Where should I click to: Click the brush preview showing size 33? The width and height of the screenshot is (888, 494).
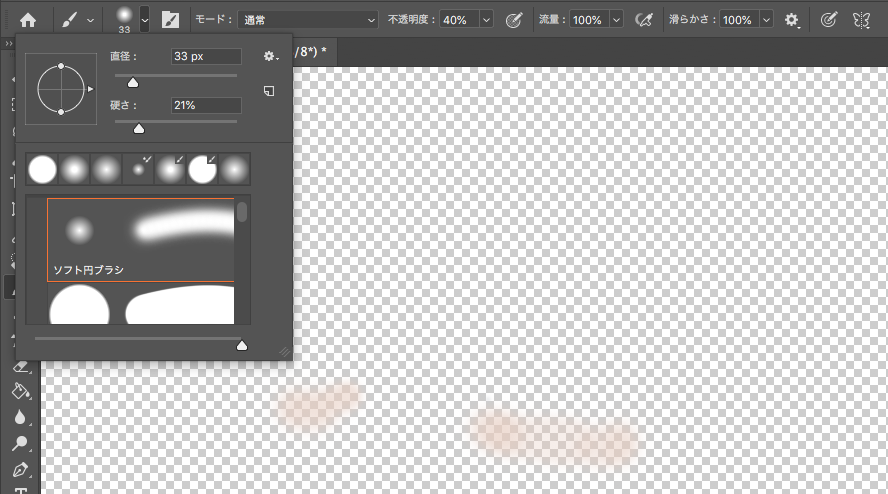pos(124,20)
